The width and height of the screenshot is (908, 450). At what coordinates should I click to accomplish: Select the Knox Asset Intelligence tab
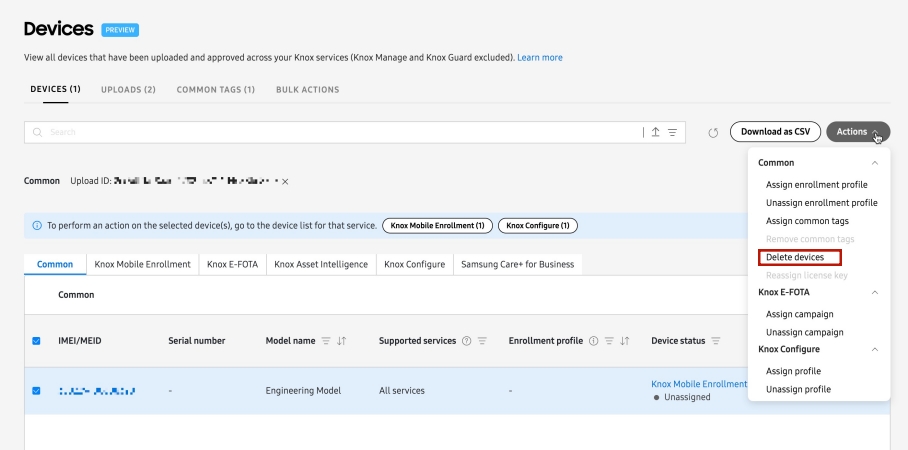321,264
